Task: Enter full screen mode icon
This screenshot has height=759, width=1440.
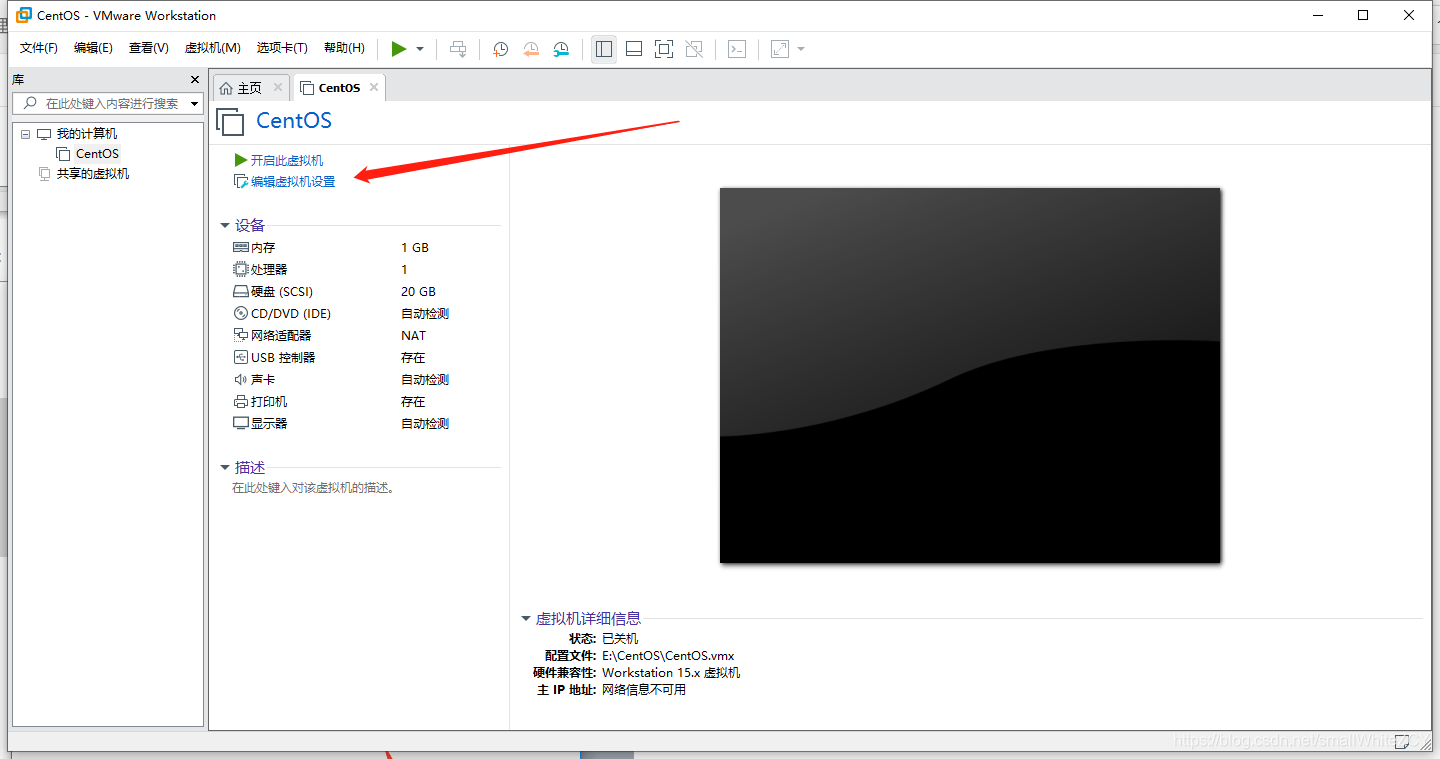Action: click(x=664, y=49)
